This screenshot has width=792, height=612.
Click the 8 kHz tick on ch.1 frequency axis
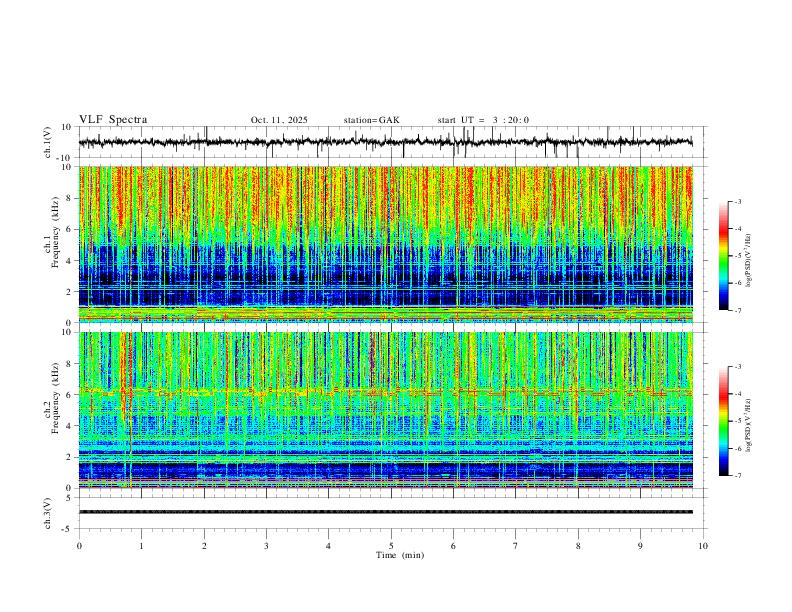tap(70, 198)
